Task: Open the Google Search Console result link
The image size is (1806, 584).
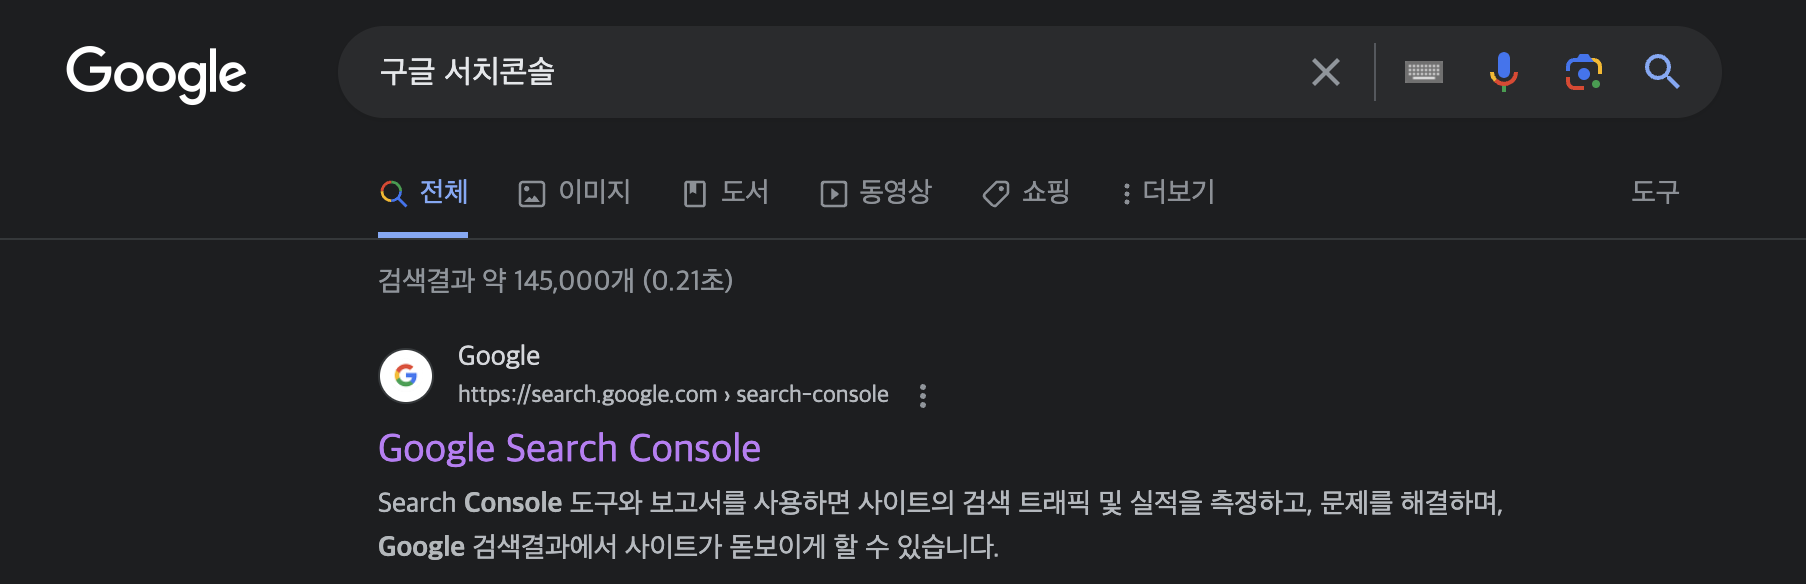Action: [x=569, y=448]
